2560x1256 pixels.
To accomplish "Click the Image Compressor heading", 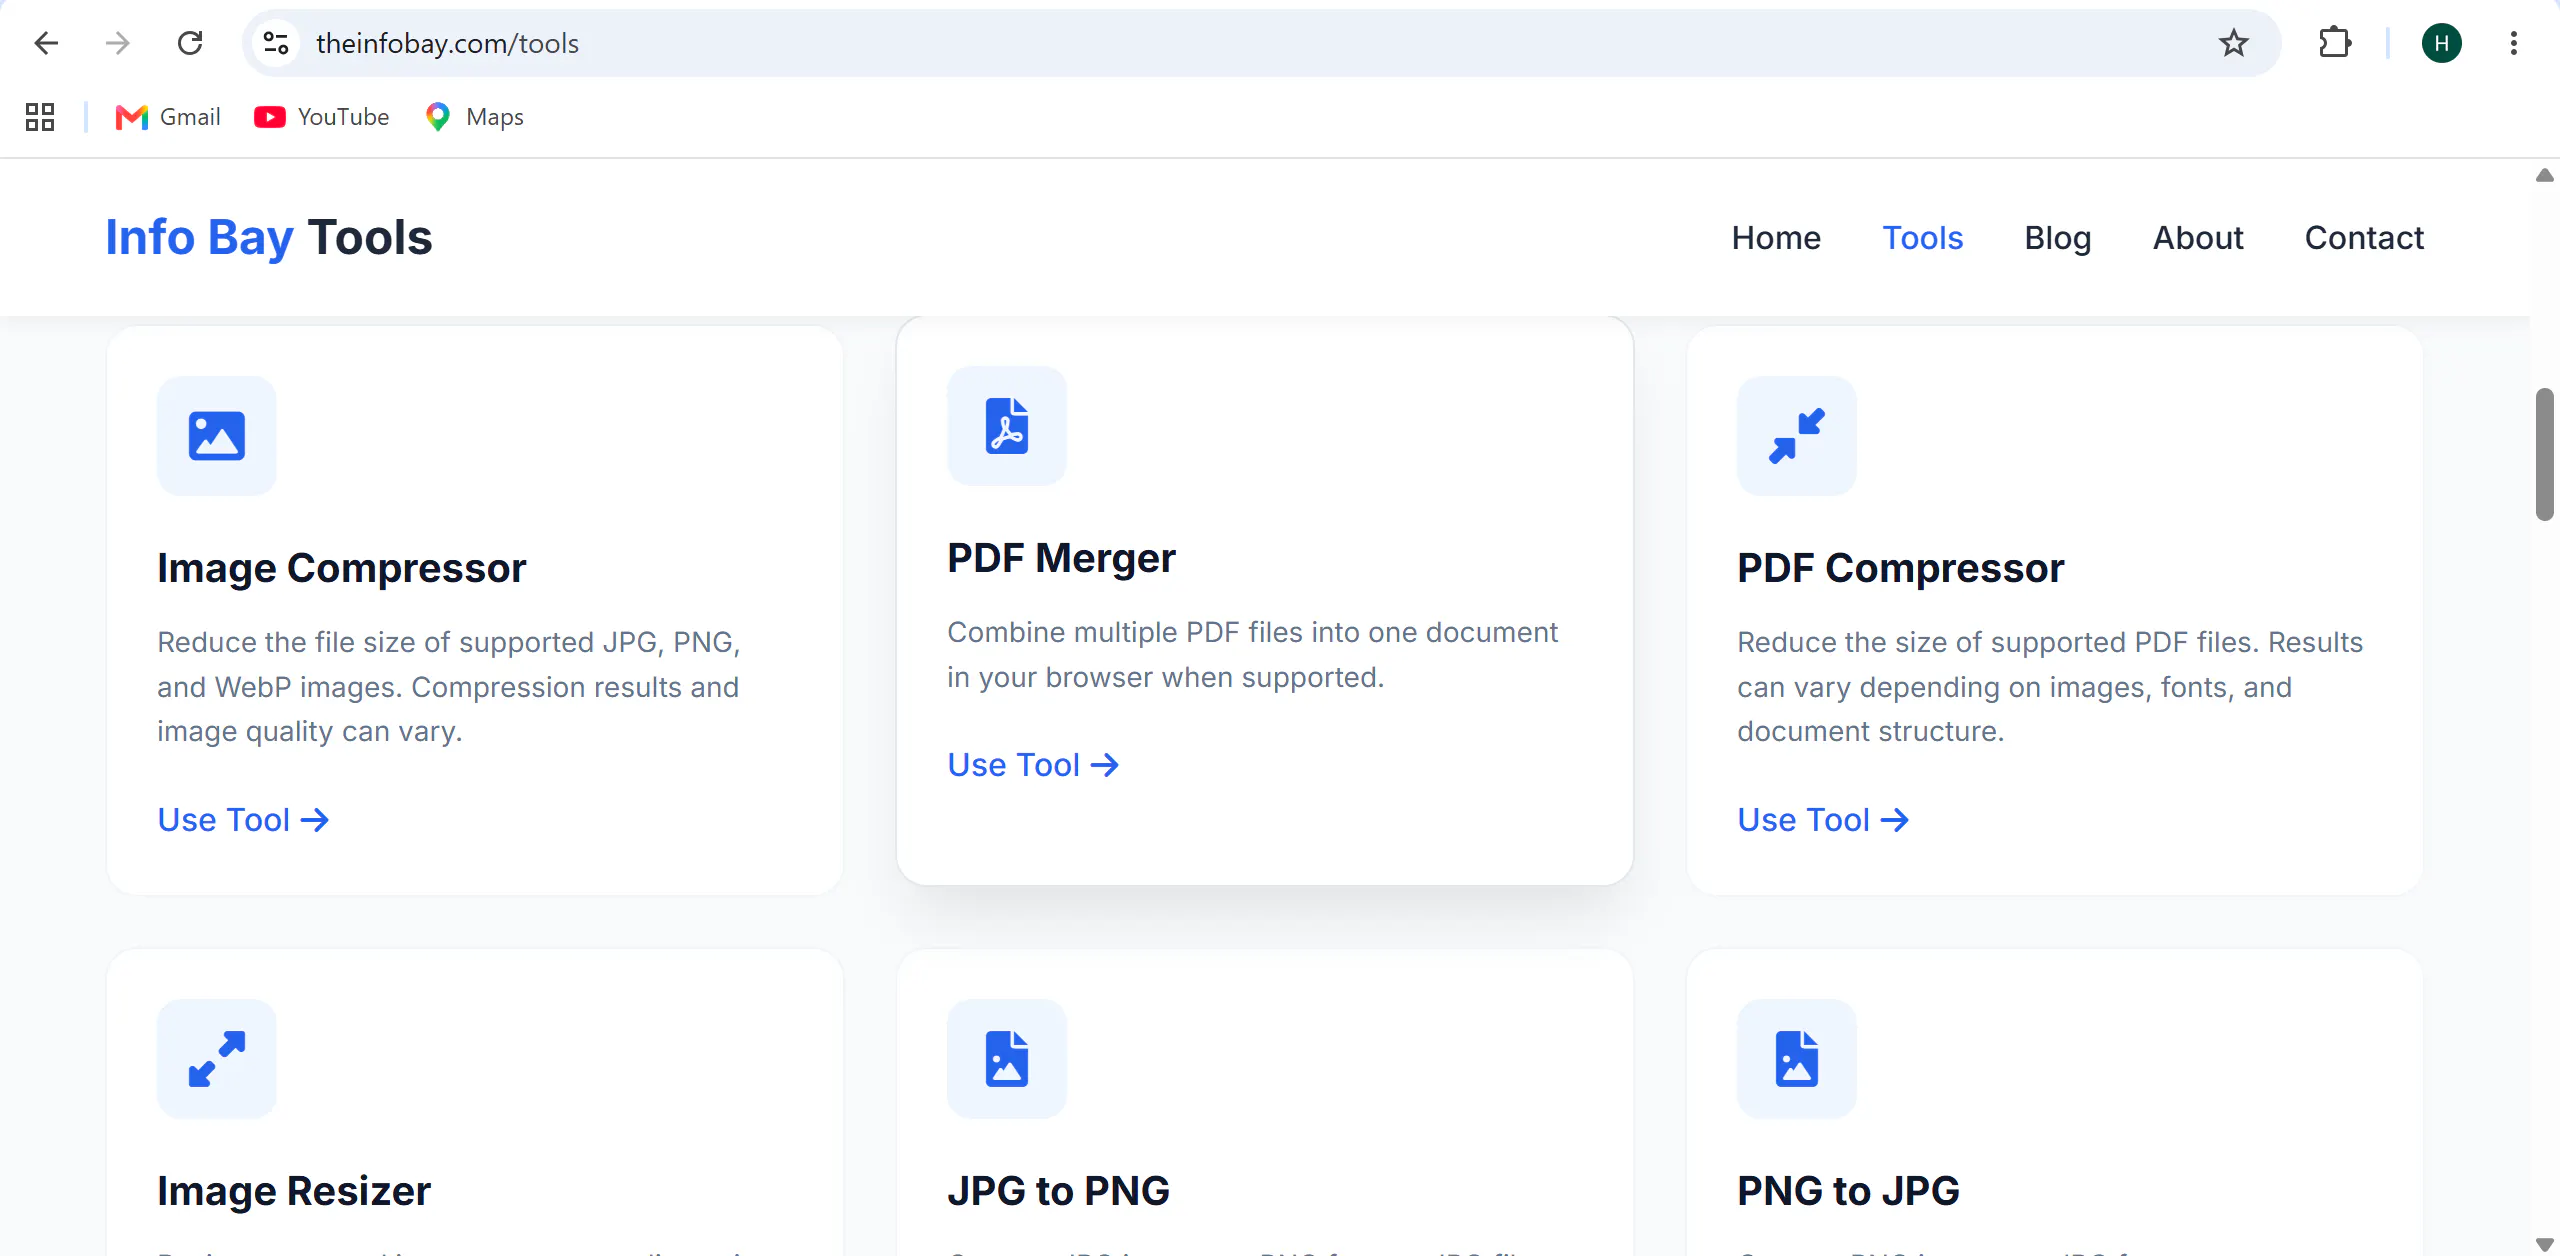I will click(341, 568).
